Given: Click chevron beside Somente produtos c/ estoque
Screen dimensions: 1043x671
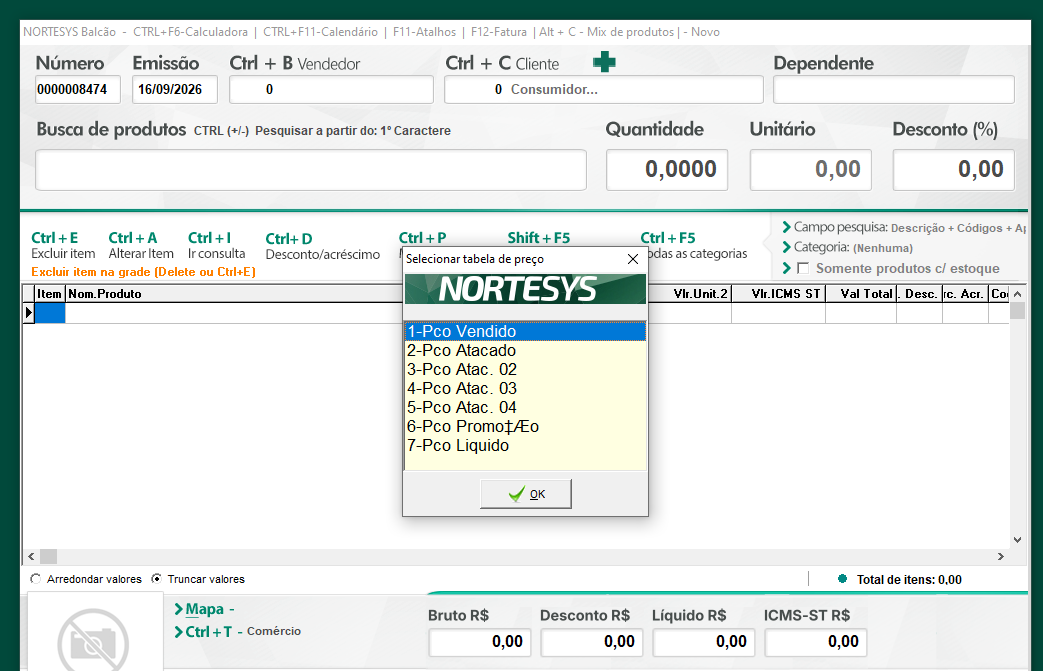Looking at the screenshot, I should point(786,268).
